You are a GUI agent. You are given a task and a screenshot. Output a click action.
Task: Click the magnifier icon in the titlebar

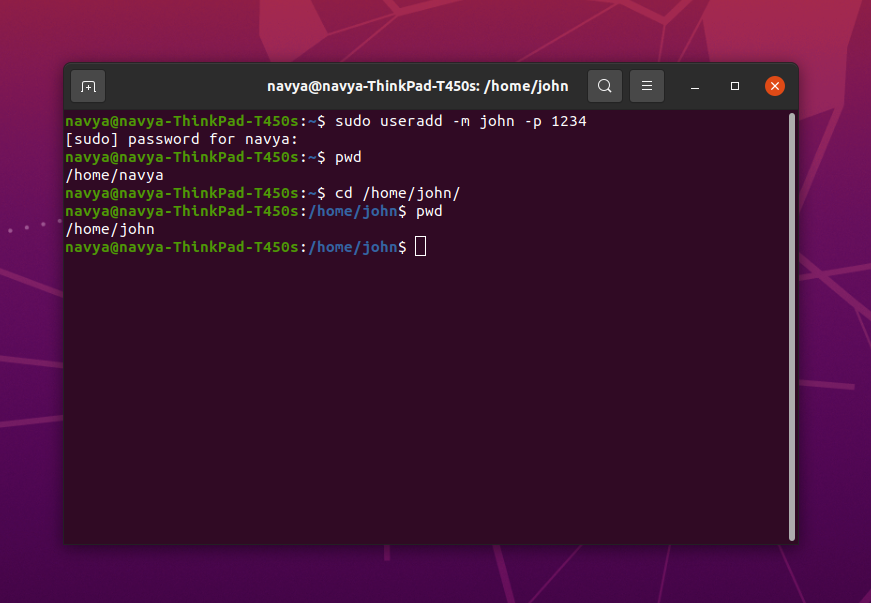pos(604,86)
